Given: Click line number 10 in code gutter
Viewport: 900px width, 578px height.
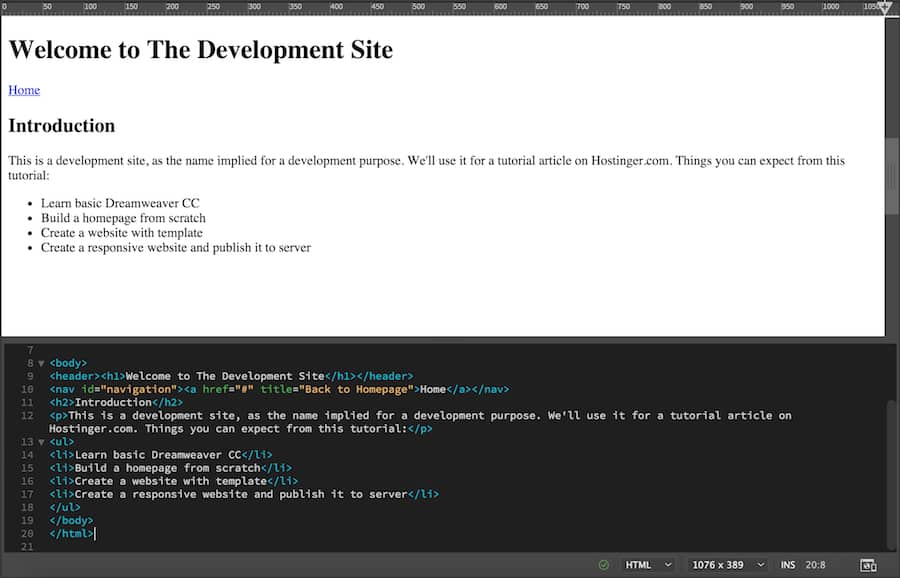Looking at the screenshot, I should 27,389.
